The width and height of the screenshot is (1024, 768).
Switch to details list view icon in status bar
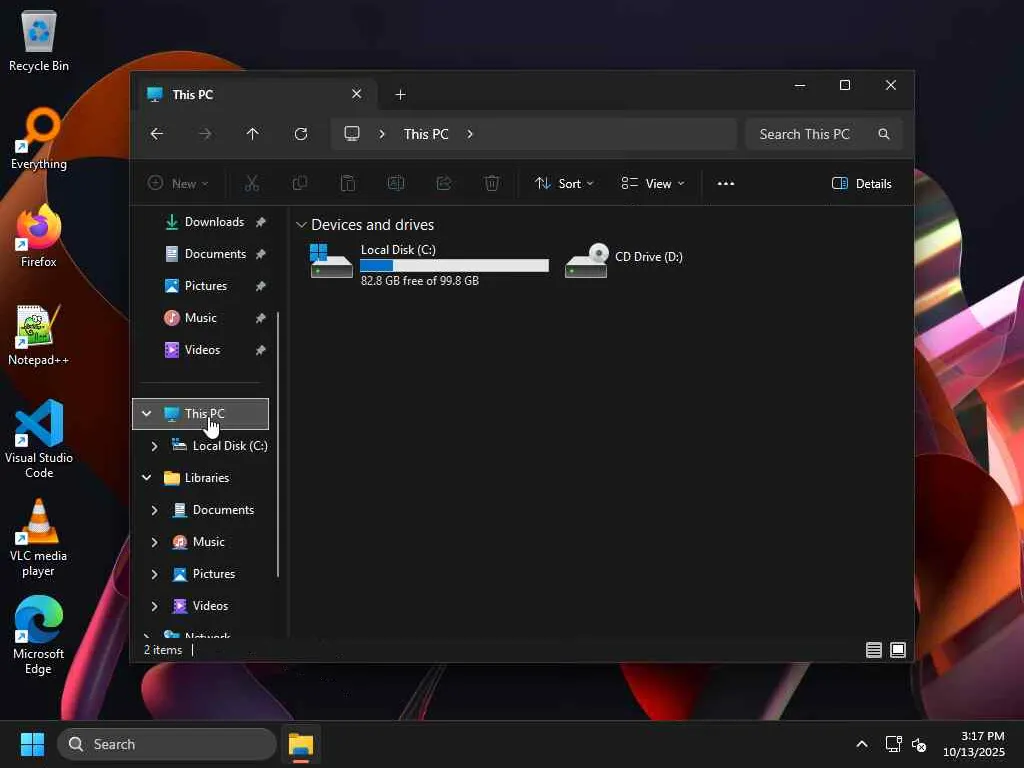[x=874, y=650]
